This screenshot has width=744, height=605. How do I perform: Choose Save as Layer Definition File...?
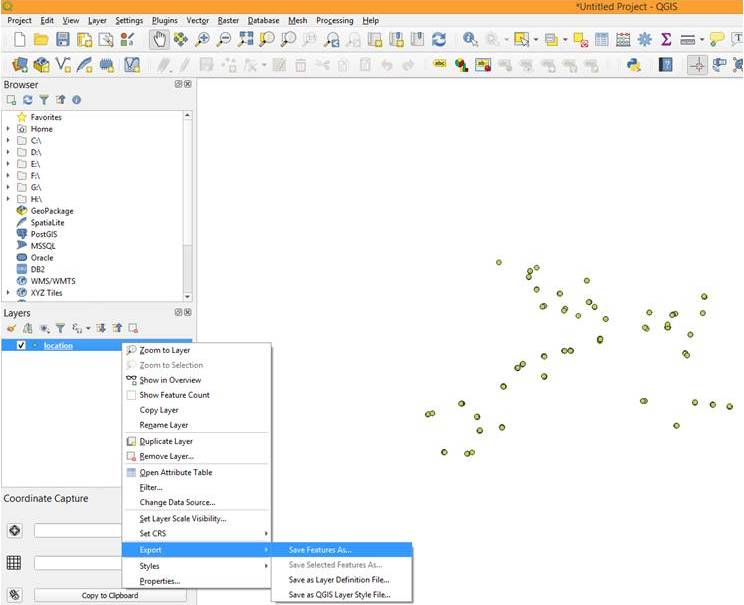pyautogui.click(x=342, y=579)
